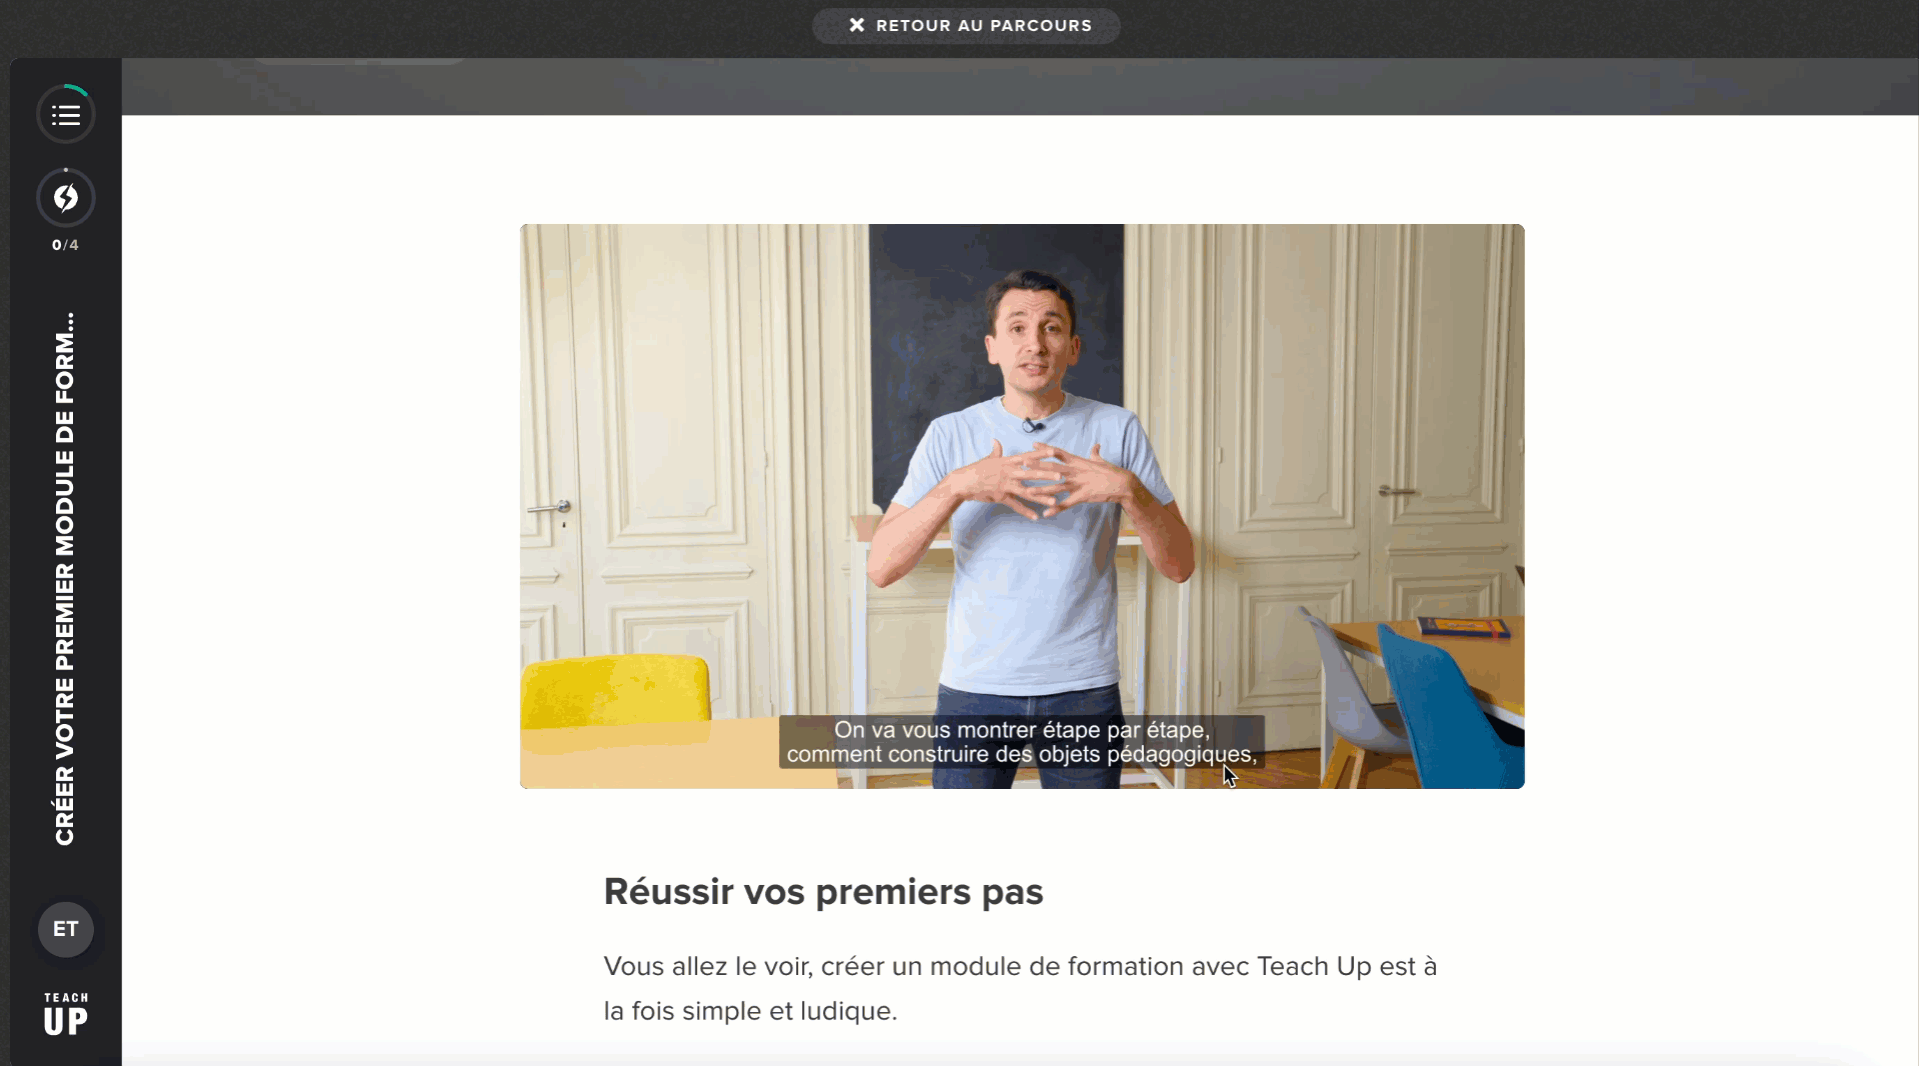Click the 0/4 progress counter

[x=66, y=245]
